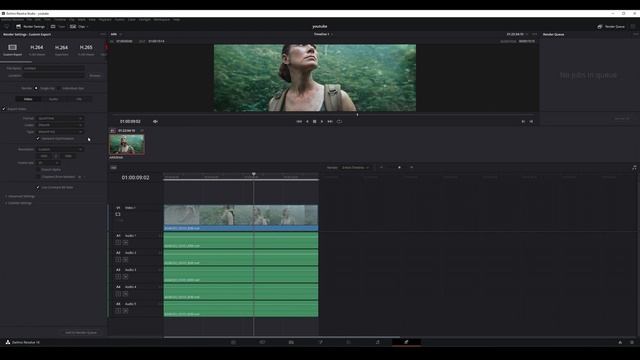Open the Color page icon
The image size is (640, 360).
349,342
